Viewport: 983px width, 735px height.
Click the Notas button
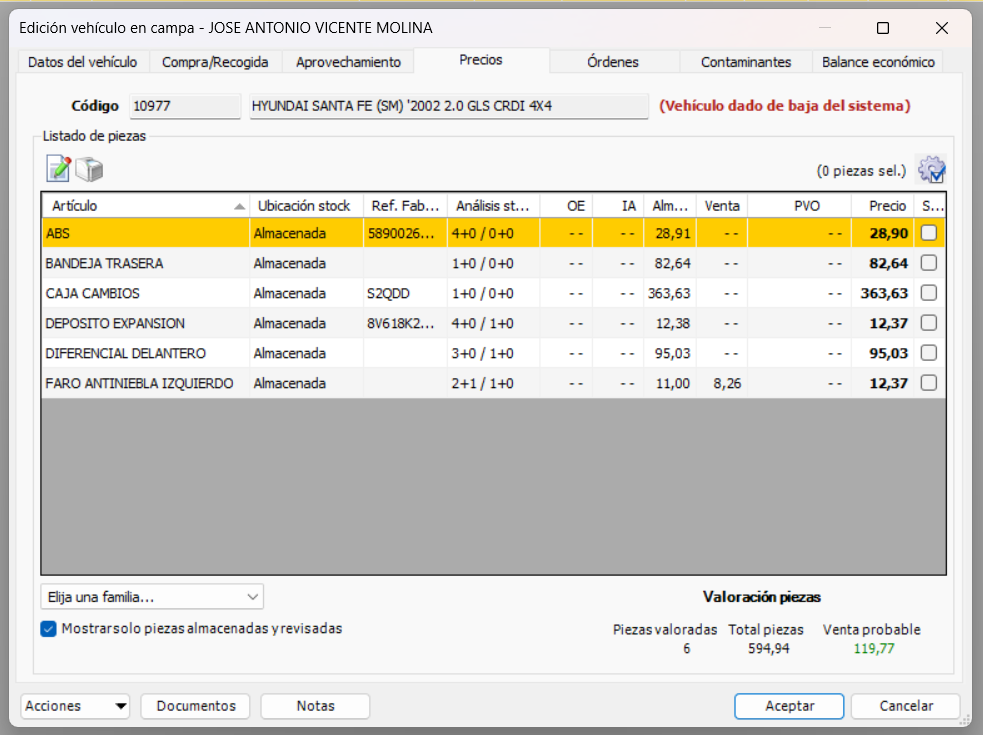(x=315, y=706)
